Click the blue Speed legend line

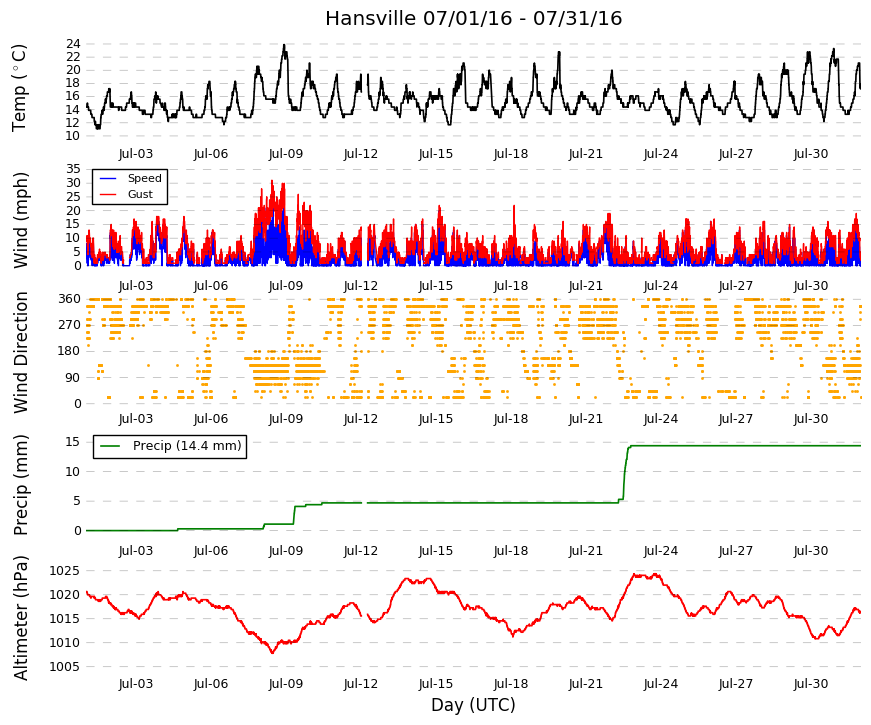108,178
